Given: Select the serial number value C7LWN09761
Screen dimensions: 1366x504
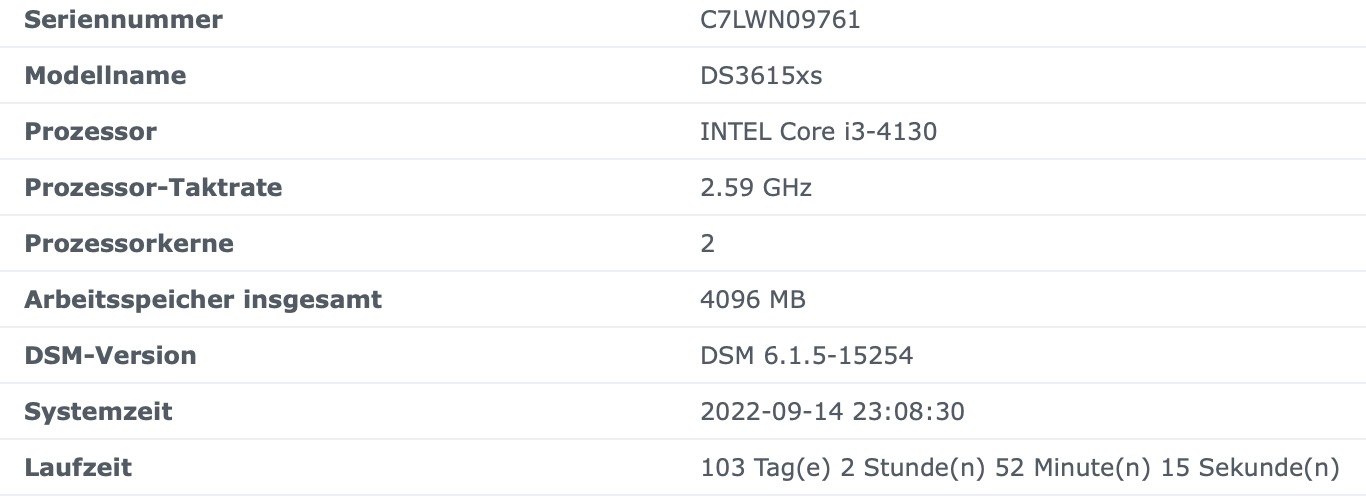Looking at the screenshot, I should (x=780, y=19).
